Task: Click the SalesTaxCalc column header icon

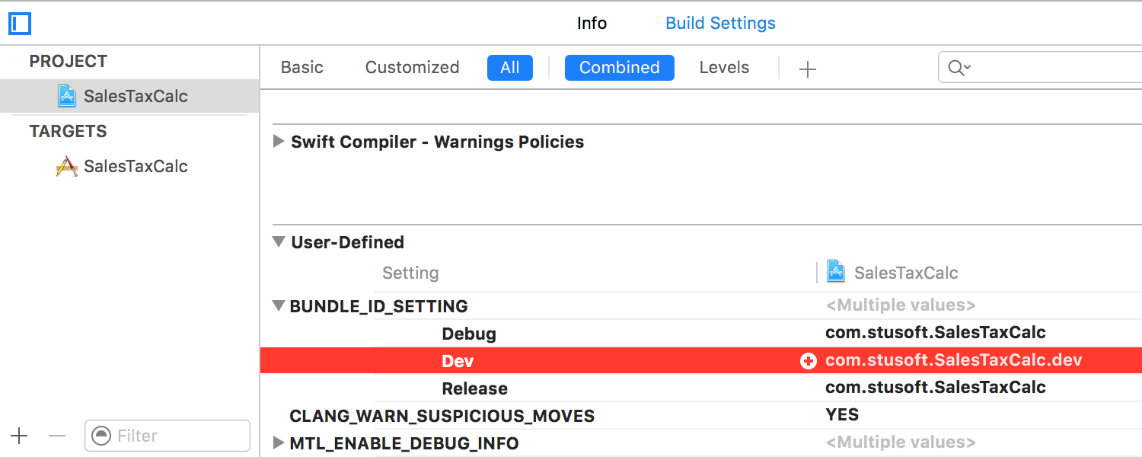Action: point(836,272)
